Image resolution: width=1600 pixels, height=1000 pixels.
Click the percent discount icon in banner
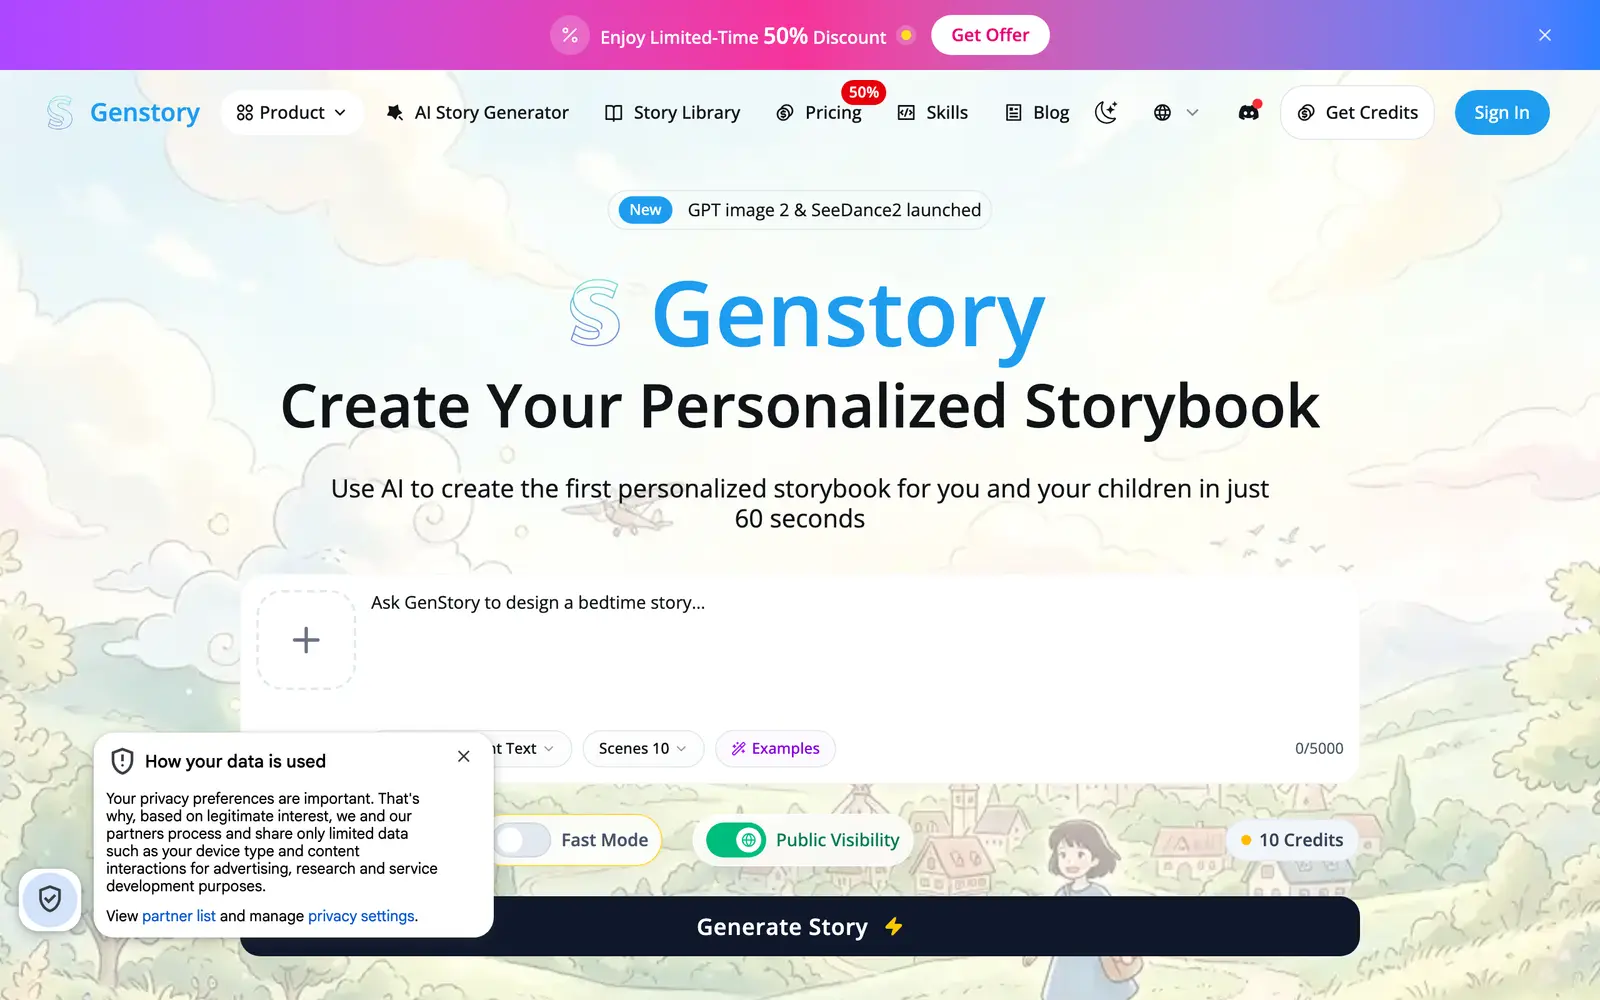point(569,35)
